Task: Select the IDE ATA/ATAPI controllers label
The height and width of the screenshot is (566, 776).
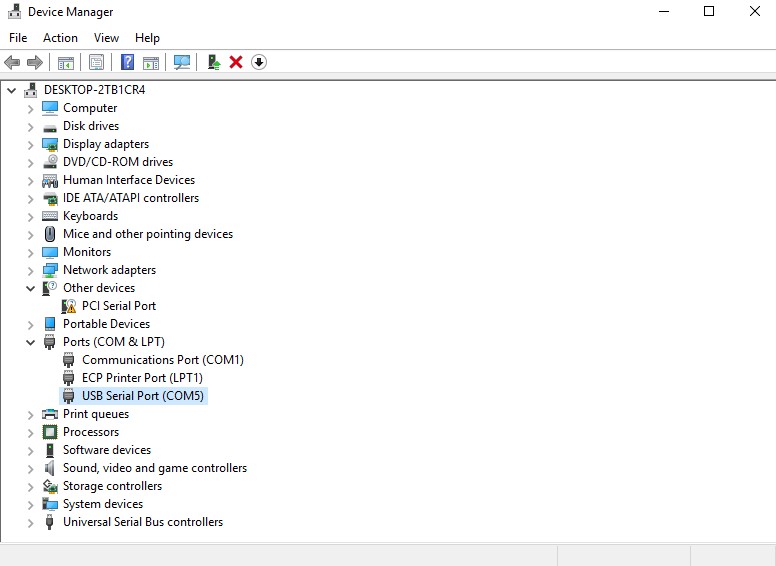Action: click(131, 198)
